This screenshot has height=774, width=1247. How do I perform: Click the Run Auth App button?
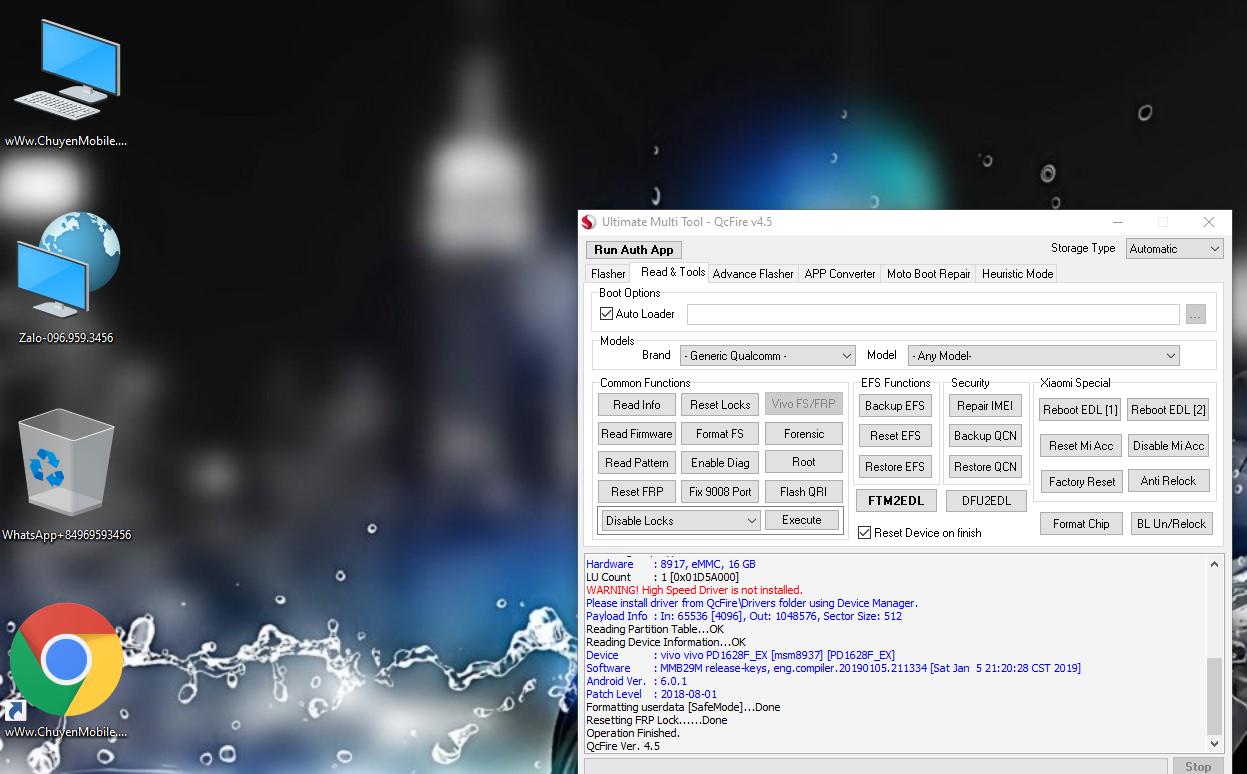634,250
